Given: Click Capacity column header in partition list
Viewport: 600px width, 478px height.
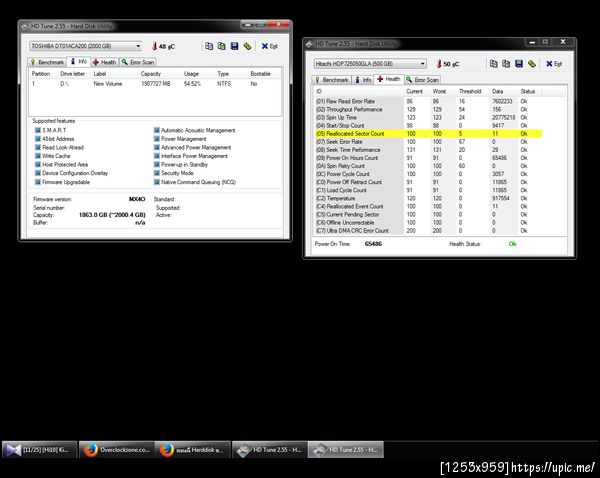Looking at the screenshot, I should point(151,73).
